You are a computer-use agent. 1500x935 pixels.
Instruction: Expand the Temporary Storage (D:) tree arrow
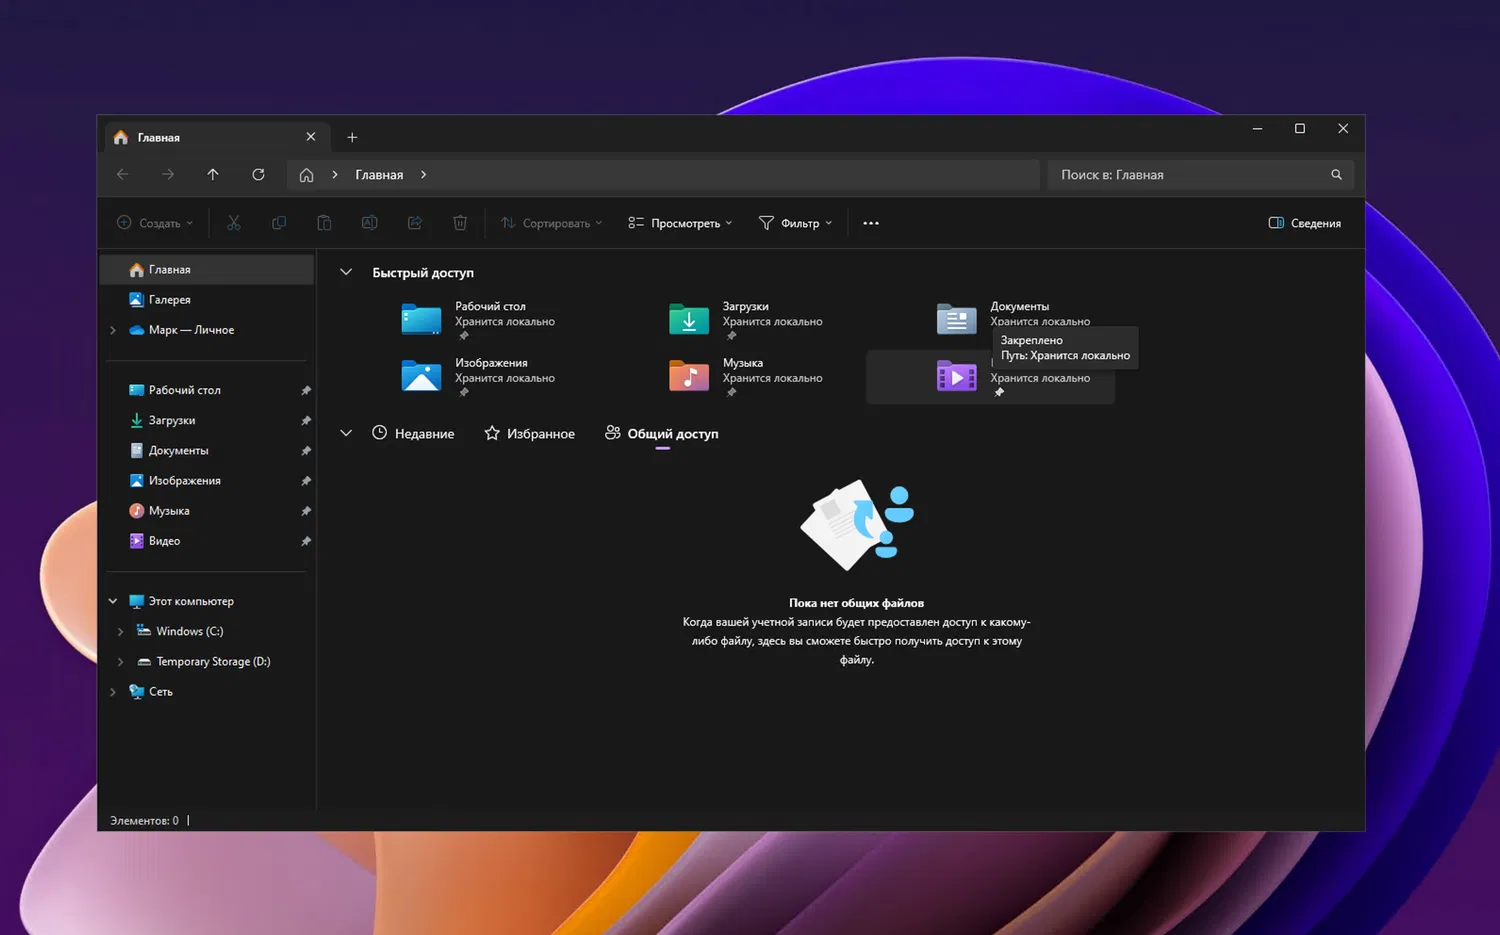point(121,662)
